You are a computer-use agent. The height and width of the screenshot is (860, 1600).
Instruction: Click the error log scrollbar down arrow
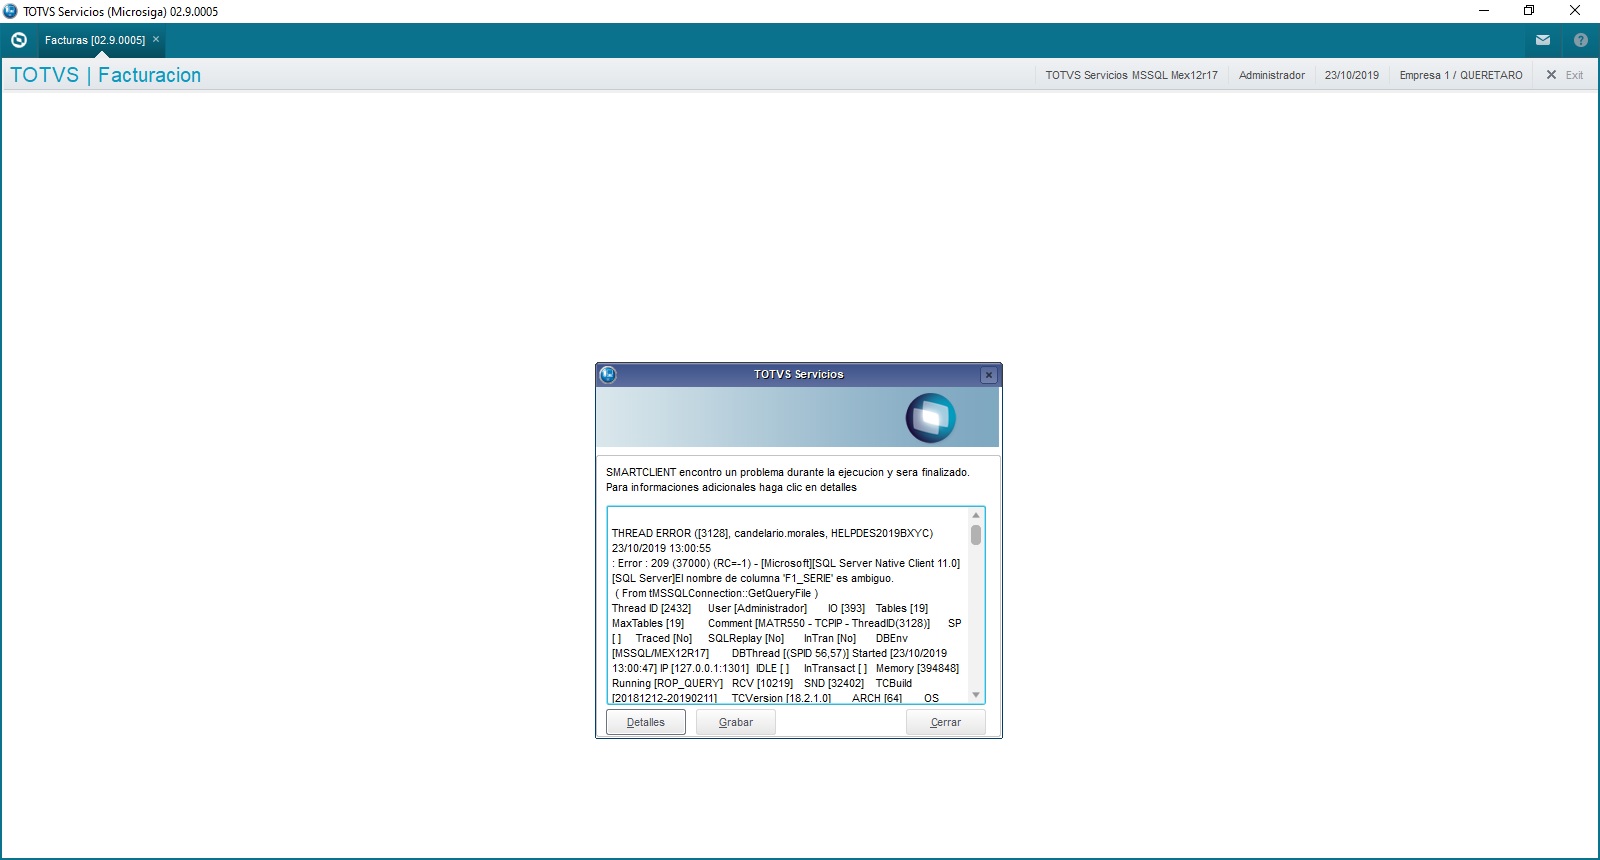point(976,695)
